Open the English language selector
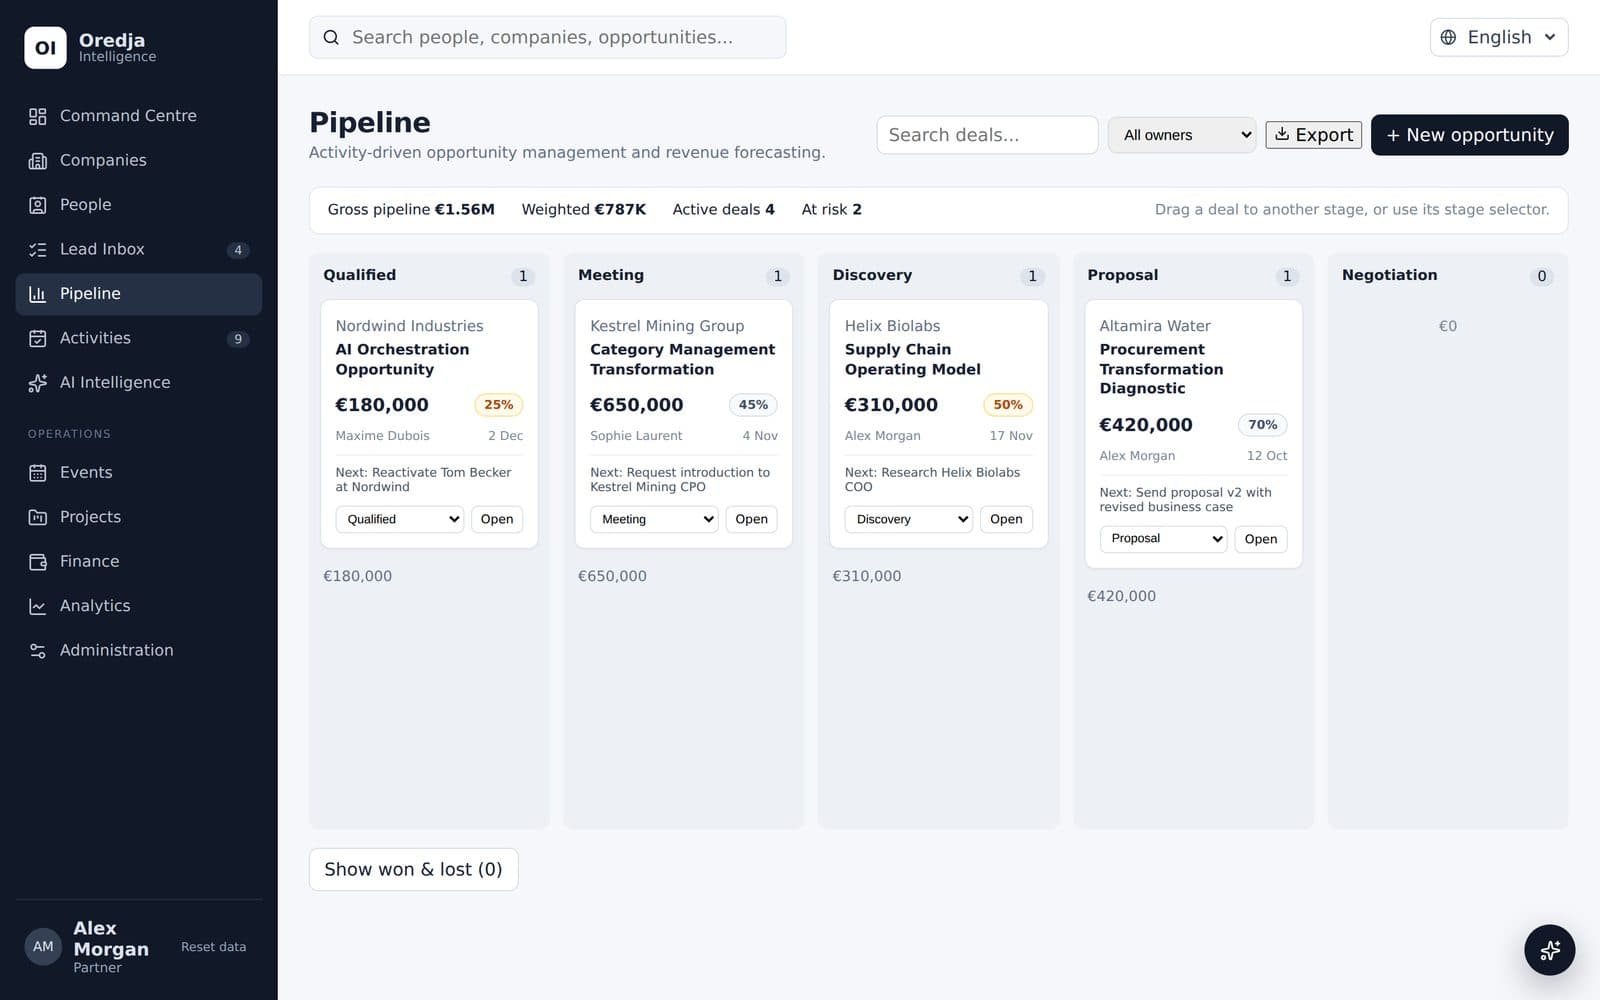The width and height of the screenshot is (1600, 1000). [x=1498, y=37]
